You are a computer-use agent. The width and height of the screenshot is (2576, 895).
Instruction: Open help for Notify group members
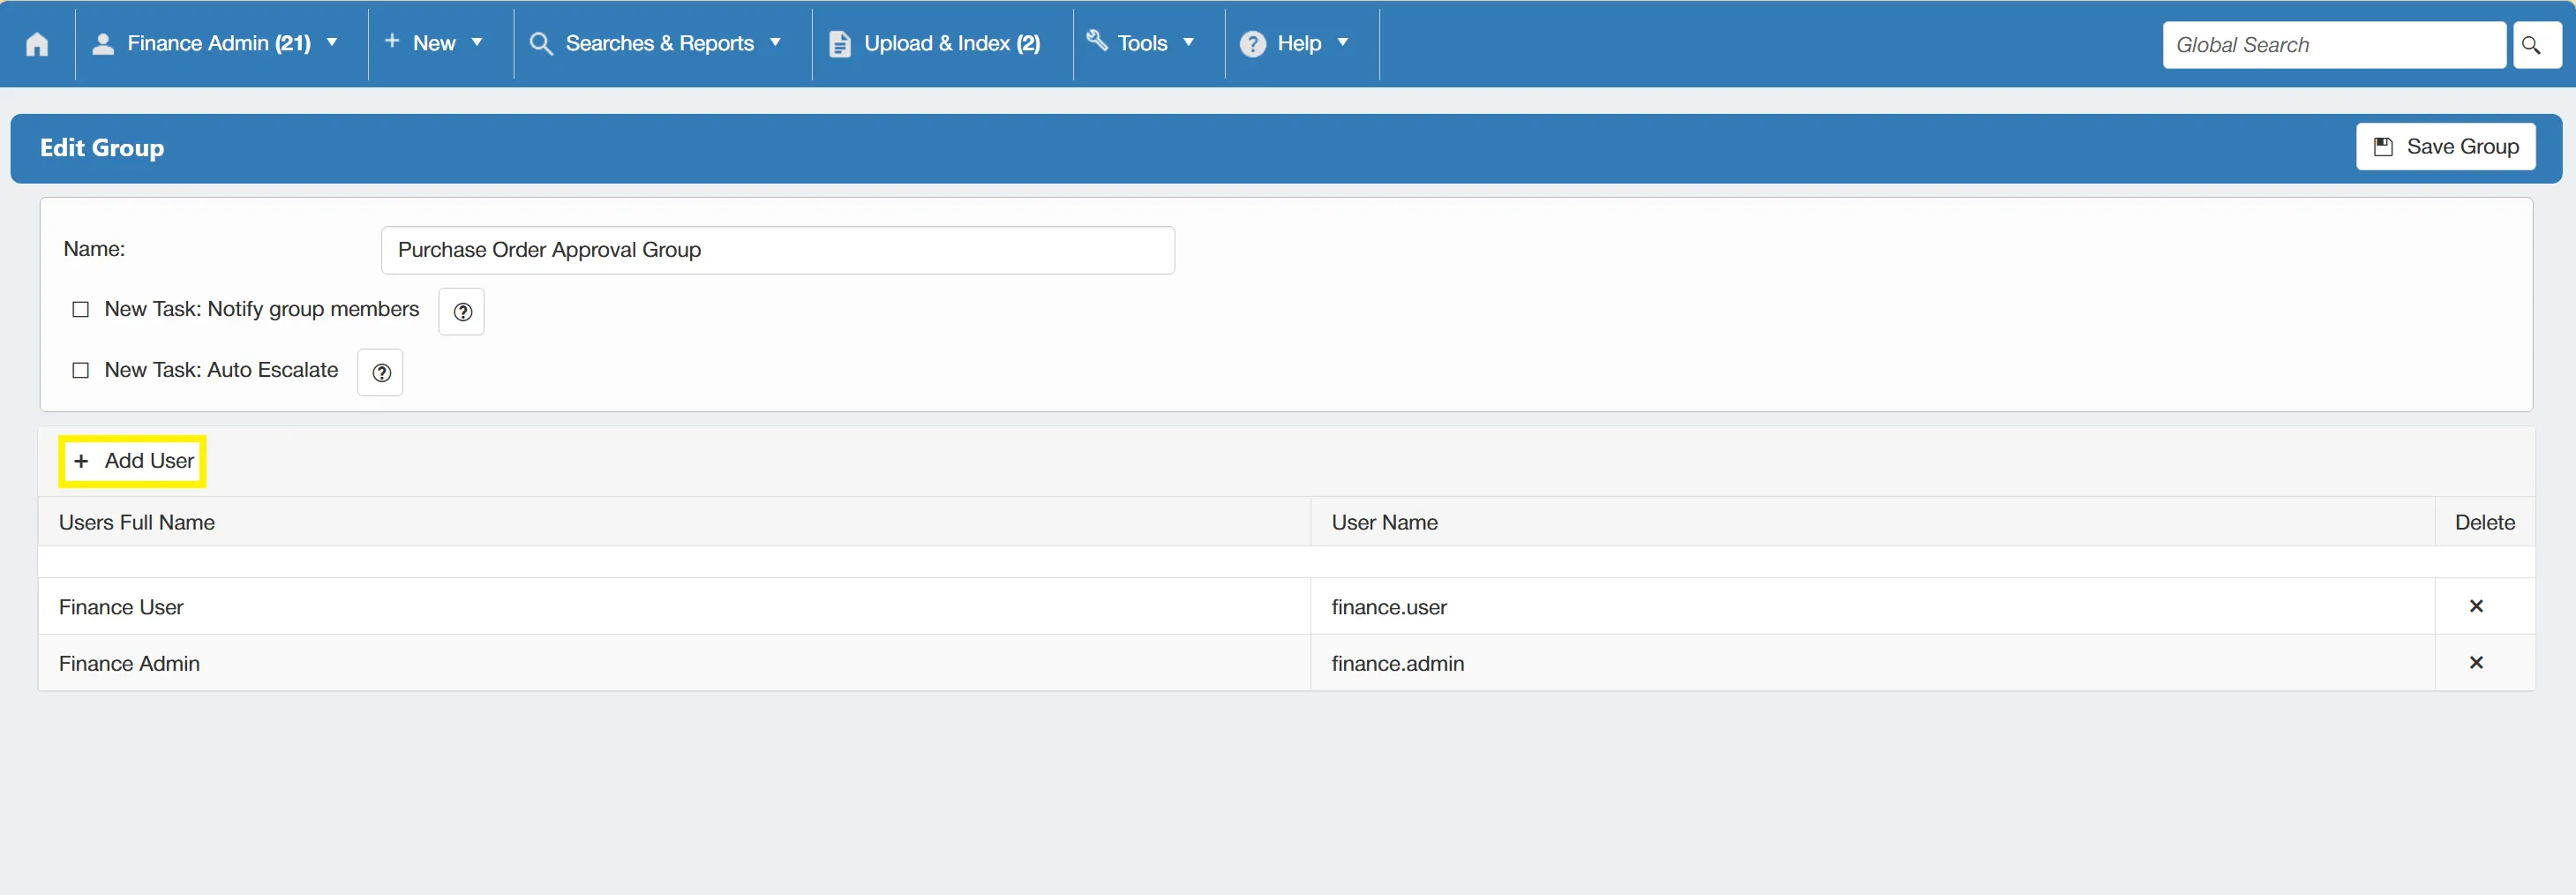[462, 312]
